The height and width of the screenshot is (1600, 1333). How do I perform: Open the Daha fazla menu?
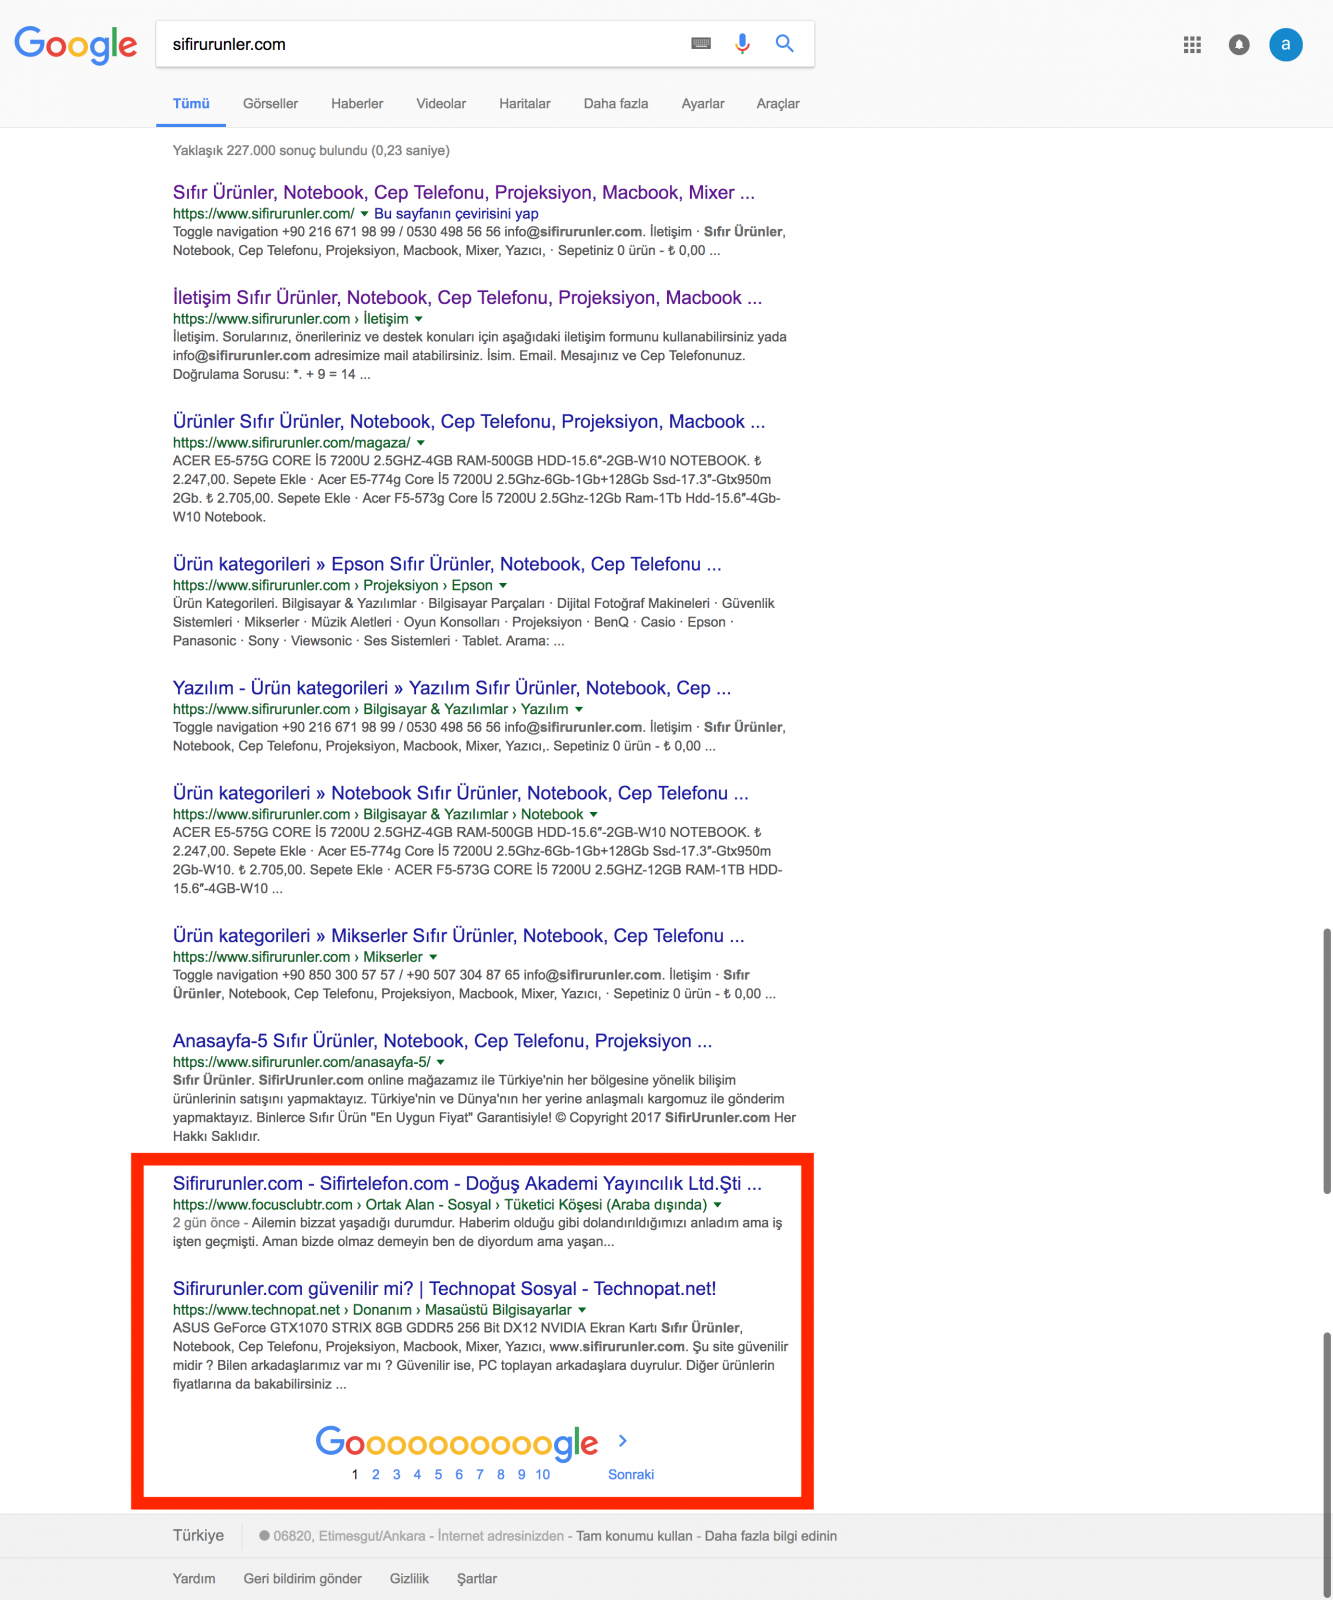616,104
